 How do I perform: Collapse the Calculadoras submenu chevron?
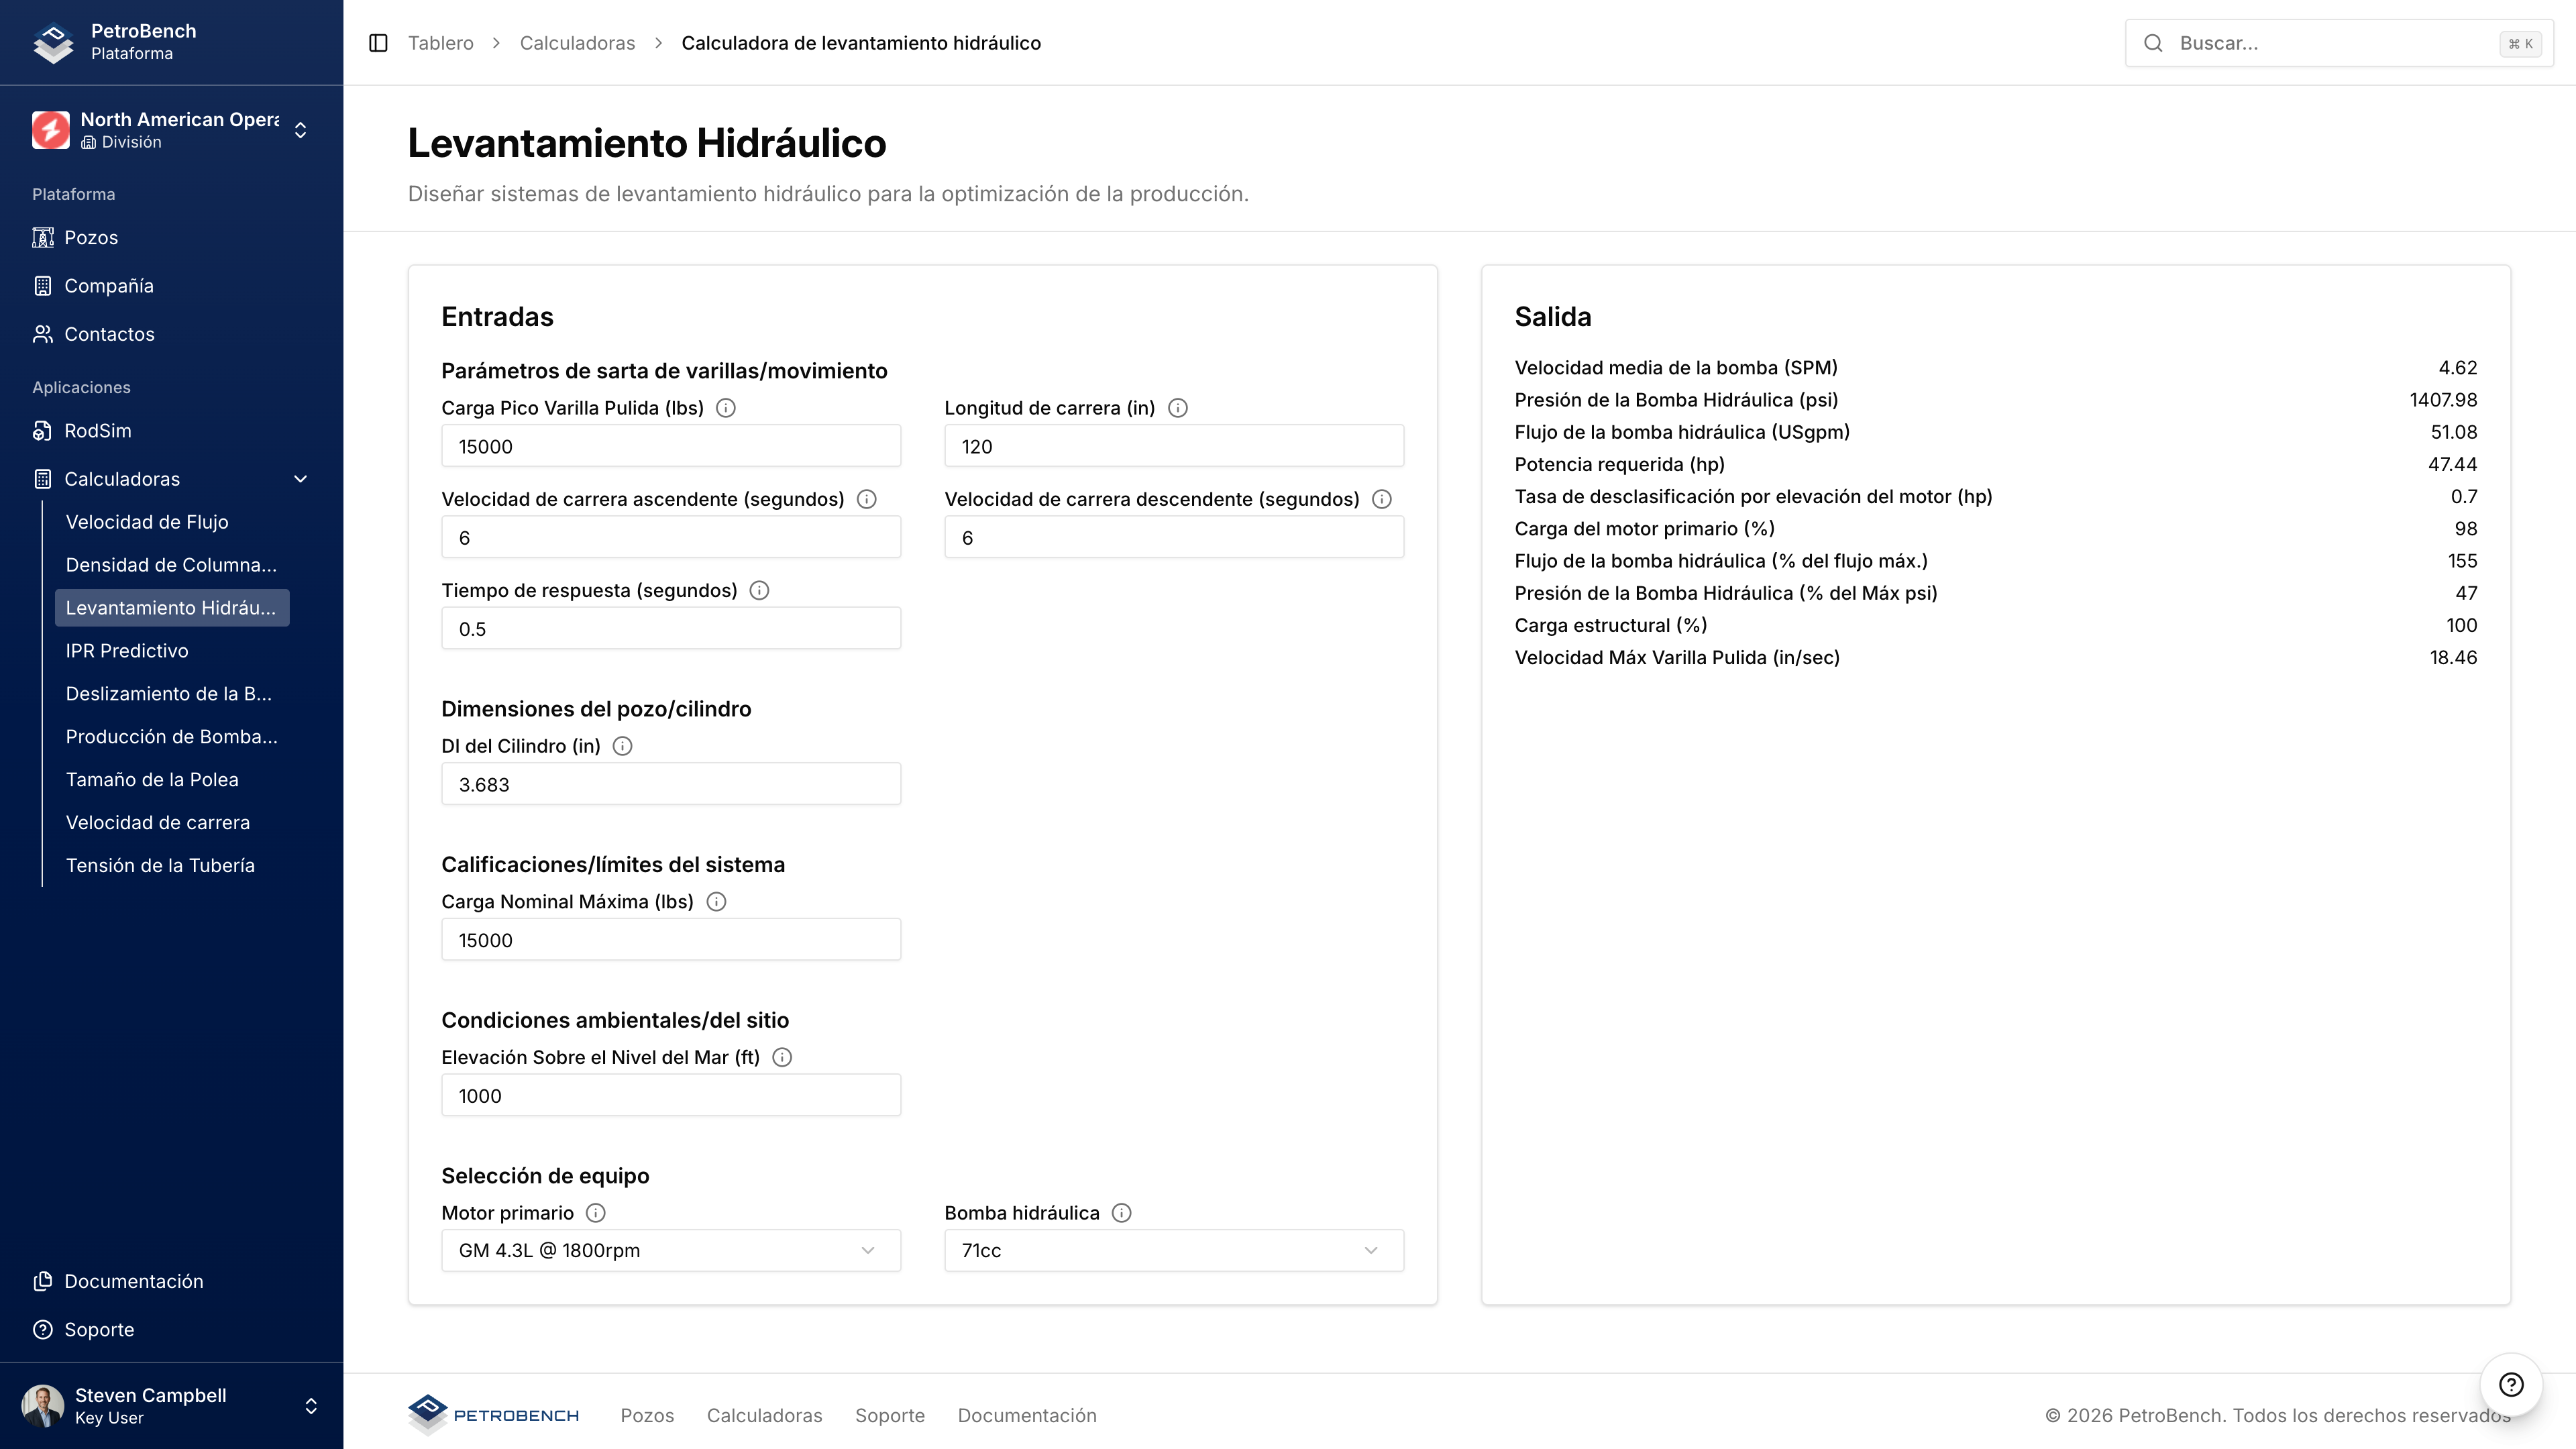(300, 479)
